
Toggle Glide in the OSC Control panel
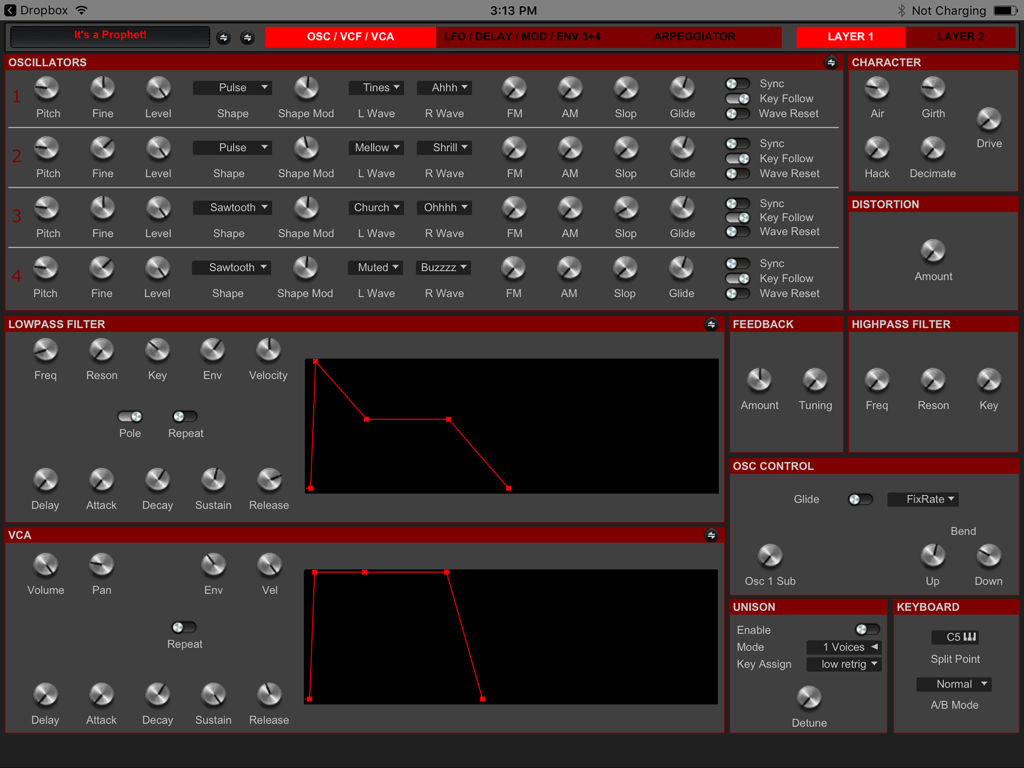(859, 499)
